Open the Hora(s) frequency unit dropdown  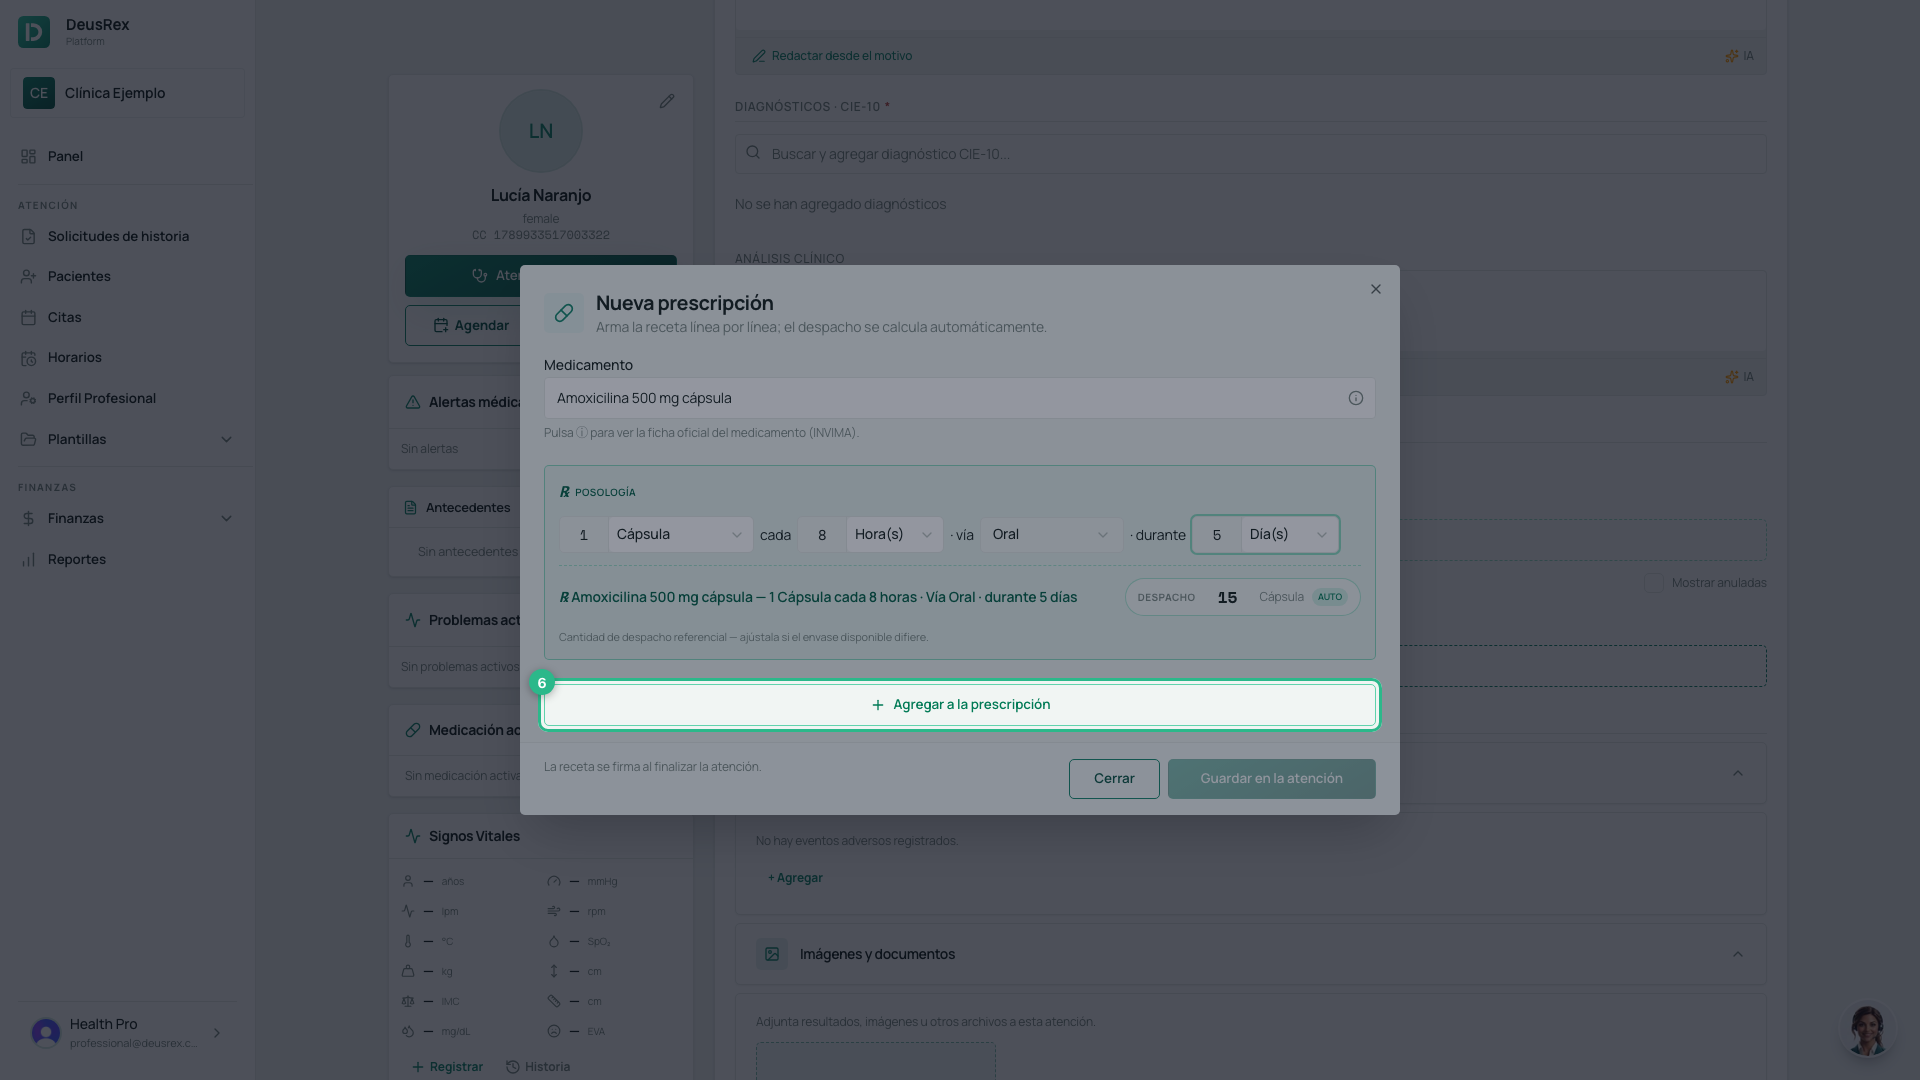click(x=894, y=535)
